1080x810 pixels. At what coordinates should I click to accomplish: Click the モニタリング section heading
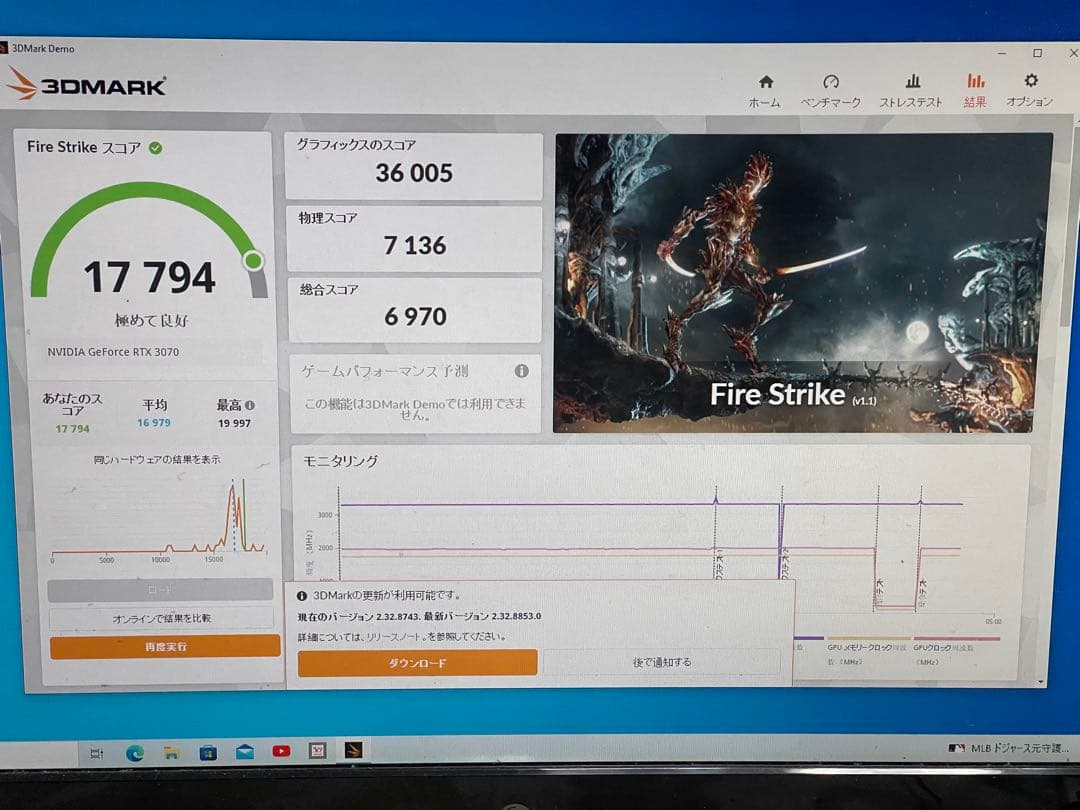coord(340,461)
